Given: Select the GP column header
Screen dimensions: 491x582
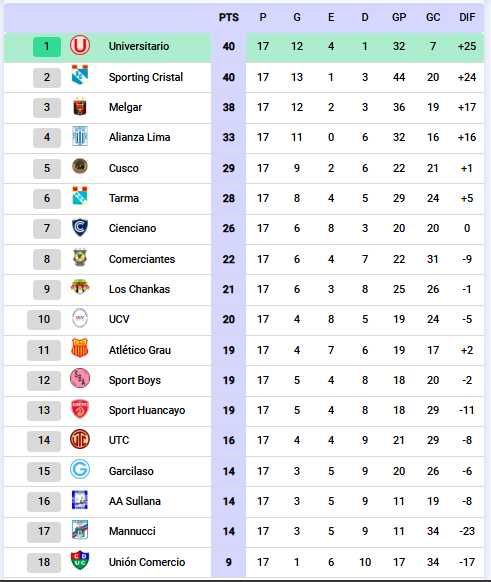Looking at the screenshot, I should [399, 17].
